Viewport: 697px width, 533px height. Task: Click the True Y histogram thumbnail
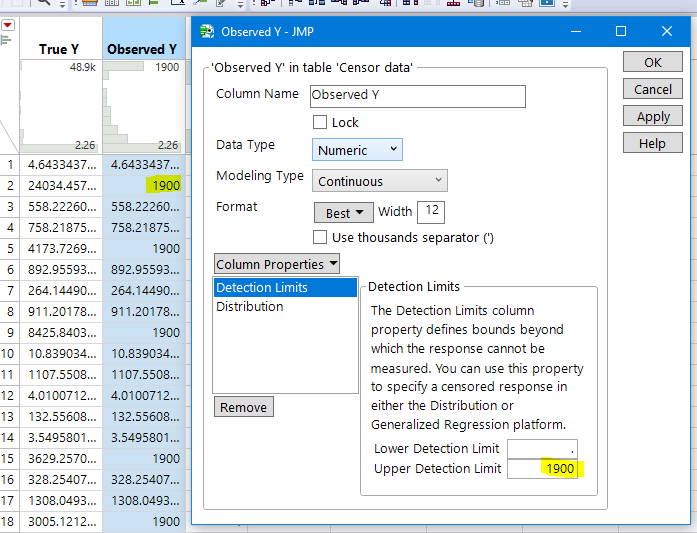click(x=61, y=107)
